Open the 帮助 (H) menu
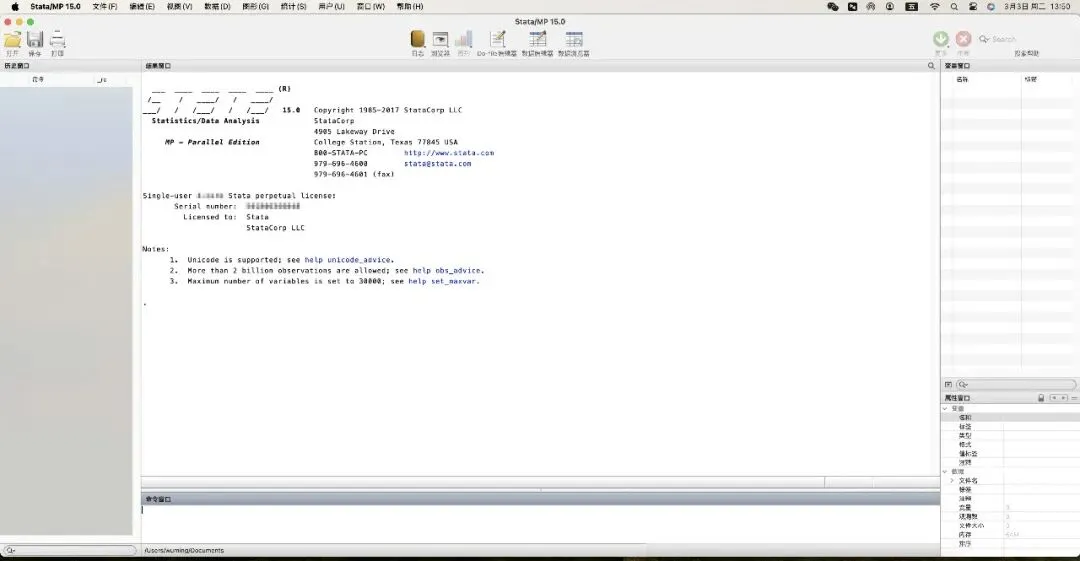This screenshot has width=1080, height=561. click(x=410, y=6)
